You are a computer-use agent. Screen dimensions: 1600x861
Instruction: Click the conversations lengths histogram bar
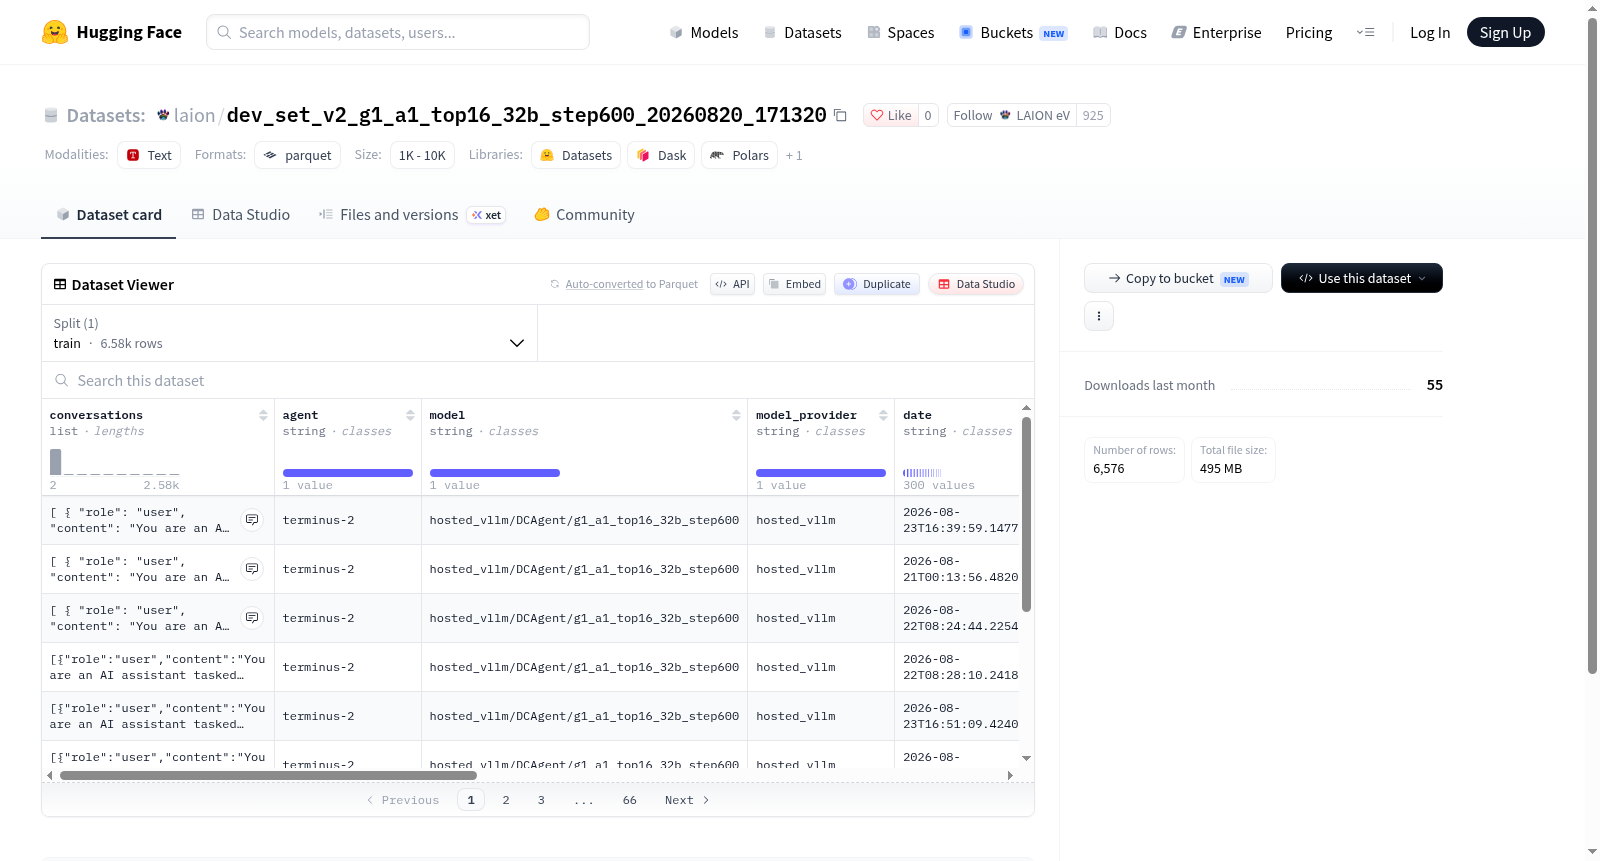click(56, 462)
